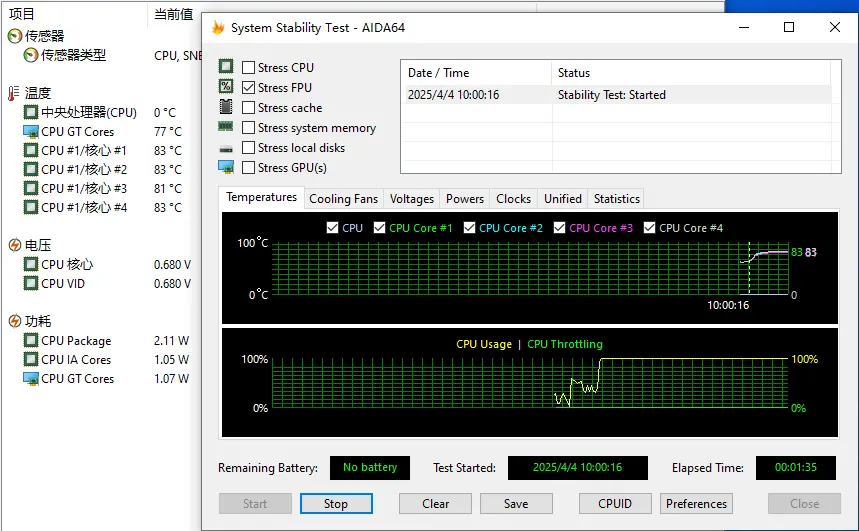Enable the Stress CPU checkbox
Image resolution: width=859 pixels, height=531 pixels.
248,67
